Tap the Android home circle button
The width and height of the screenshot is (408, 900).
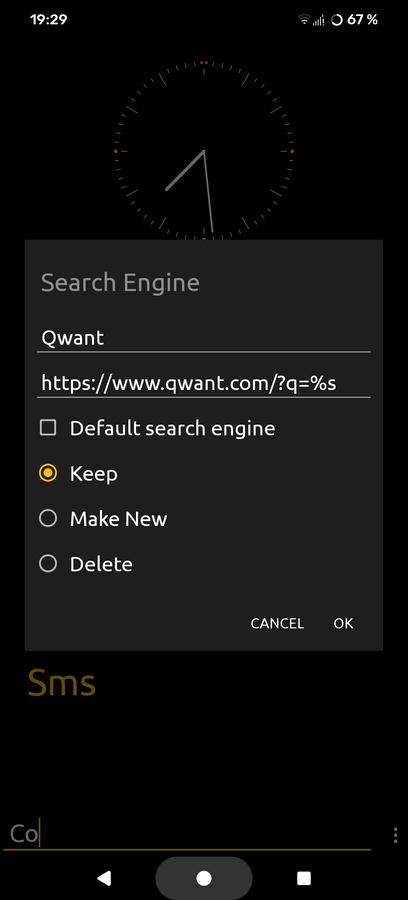[x=204, y=878]
